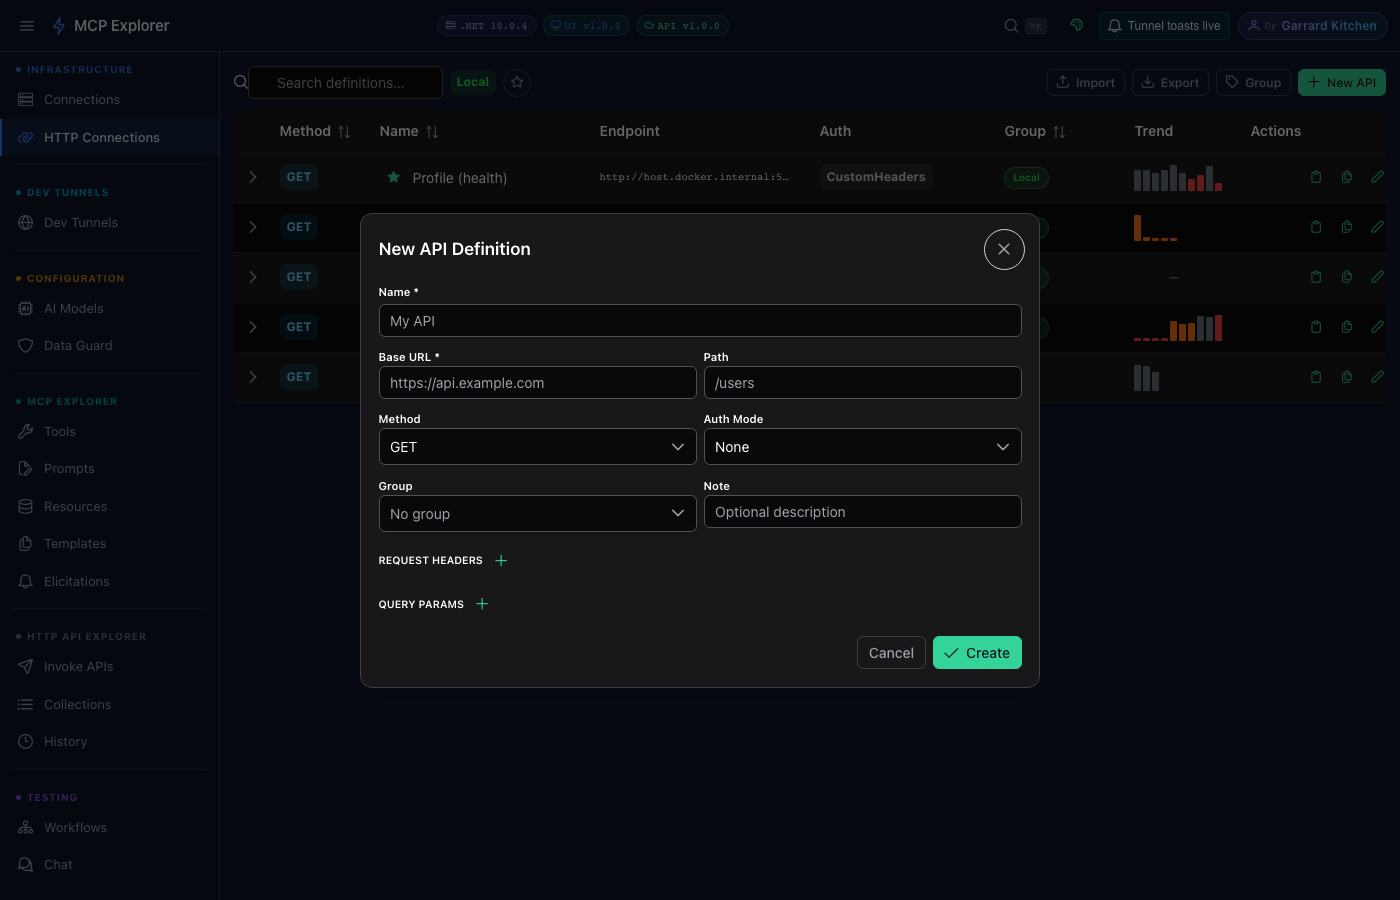Image resolution: width=1400 pixels, height=900 pixels.
Task: Open Elicitations bell item
Action: tap(110, 582)
